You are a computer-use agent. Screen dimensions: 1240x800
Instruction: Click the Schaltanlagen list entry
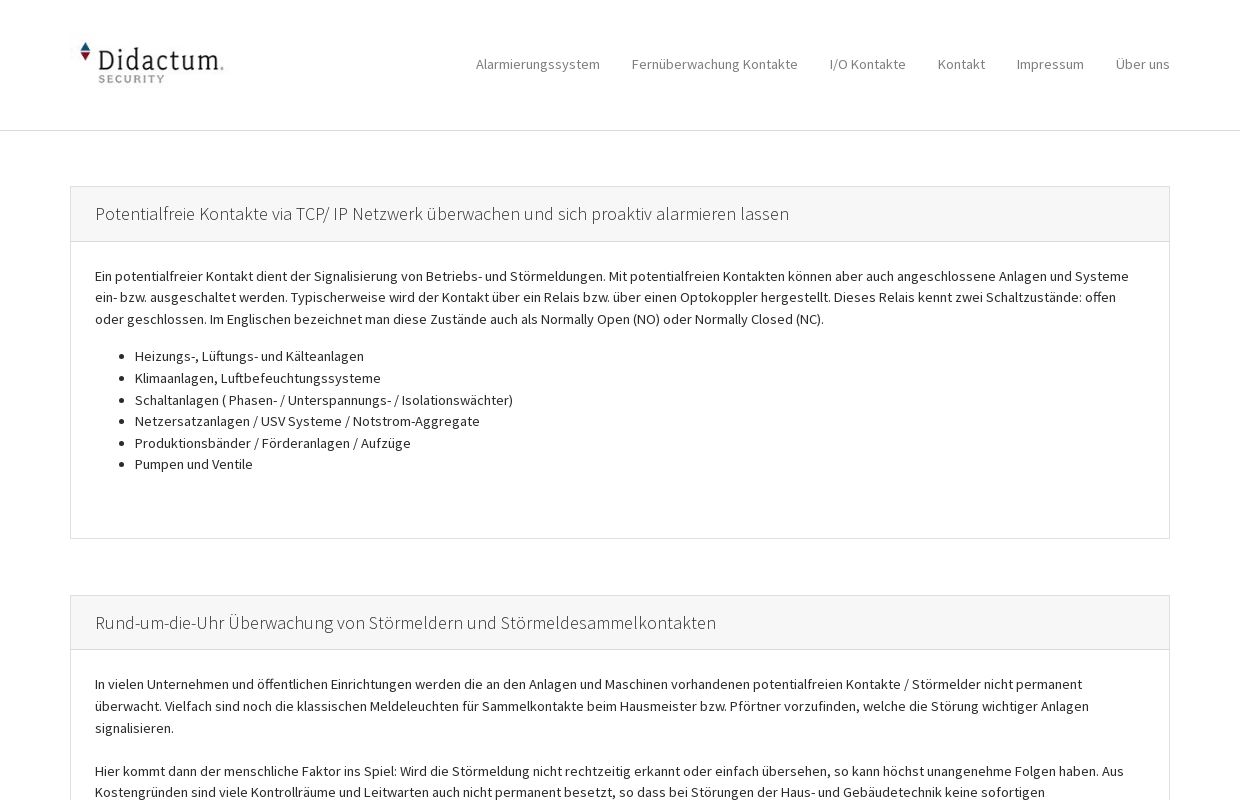click(x=323, y=400)
